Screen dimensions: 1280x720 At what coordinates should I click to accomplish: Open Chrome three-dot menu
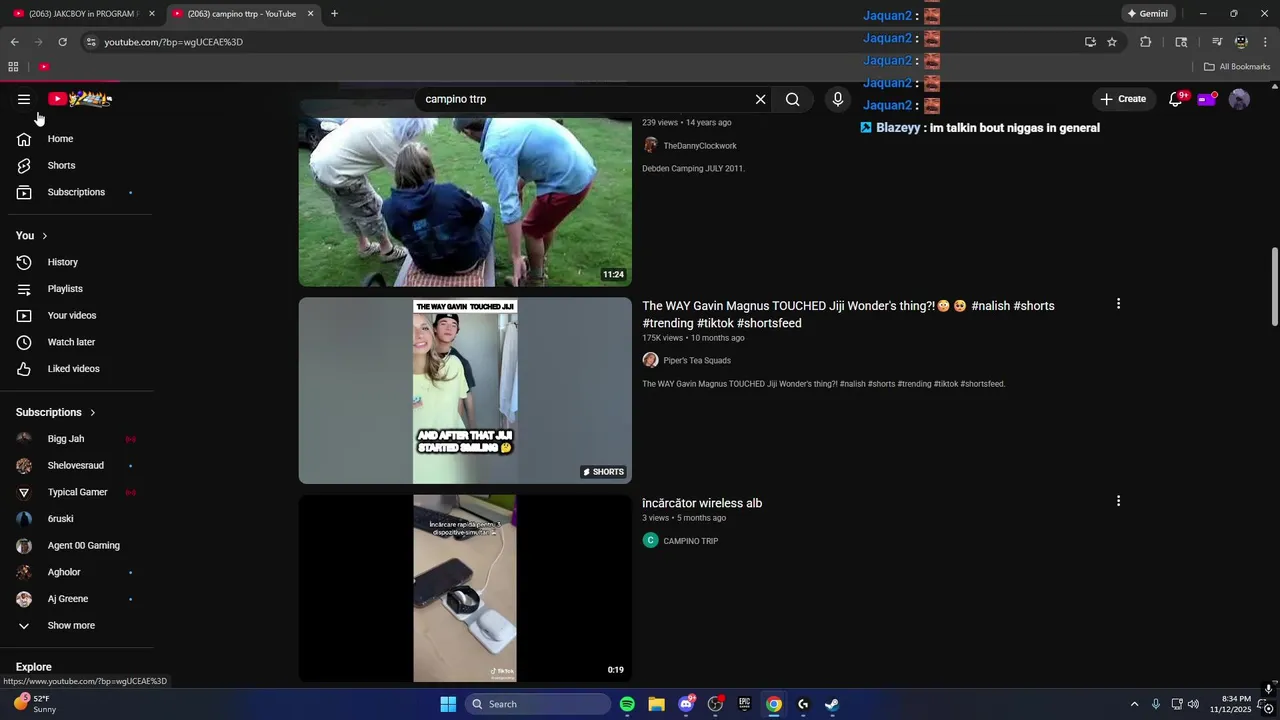point(1266,42)
